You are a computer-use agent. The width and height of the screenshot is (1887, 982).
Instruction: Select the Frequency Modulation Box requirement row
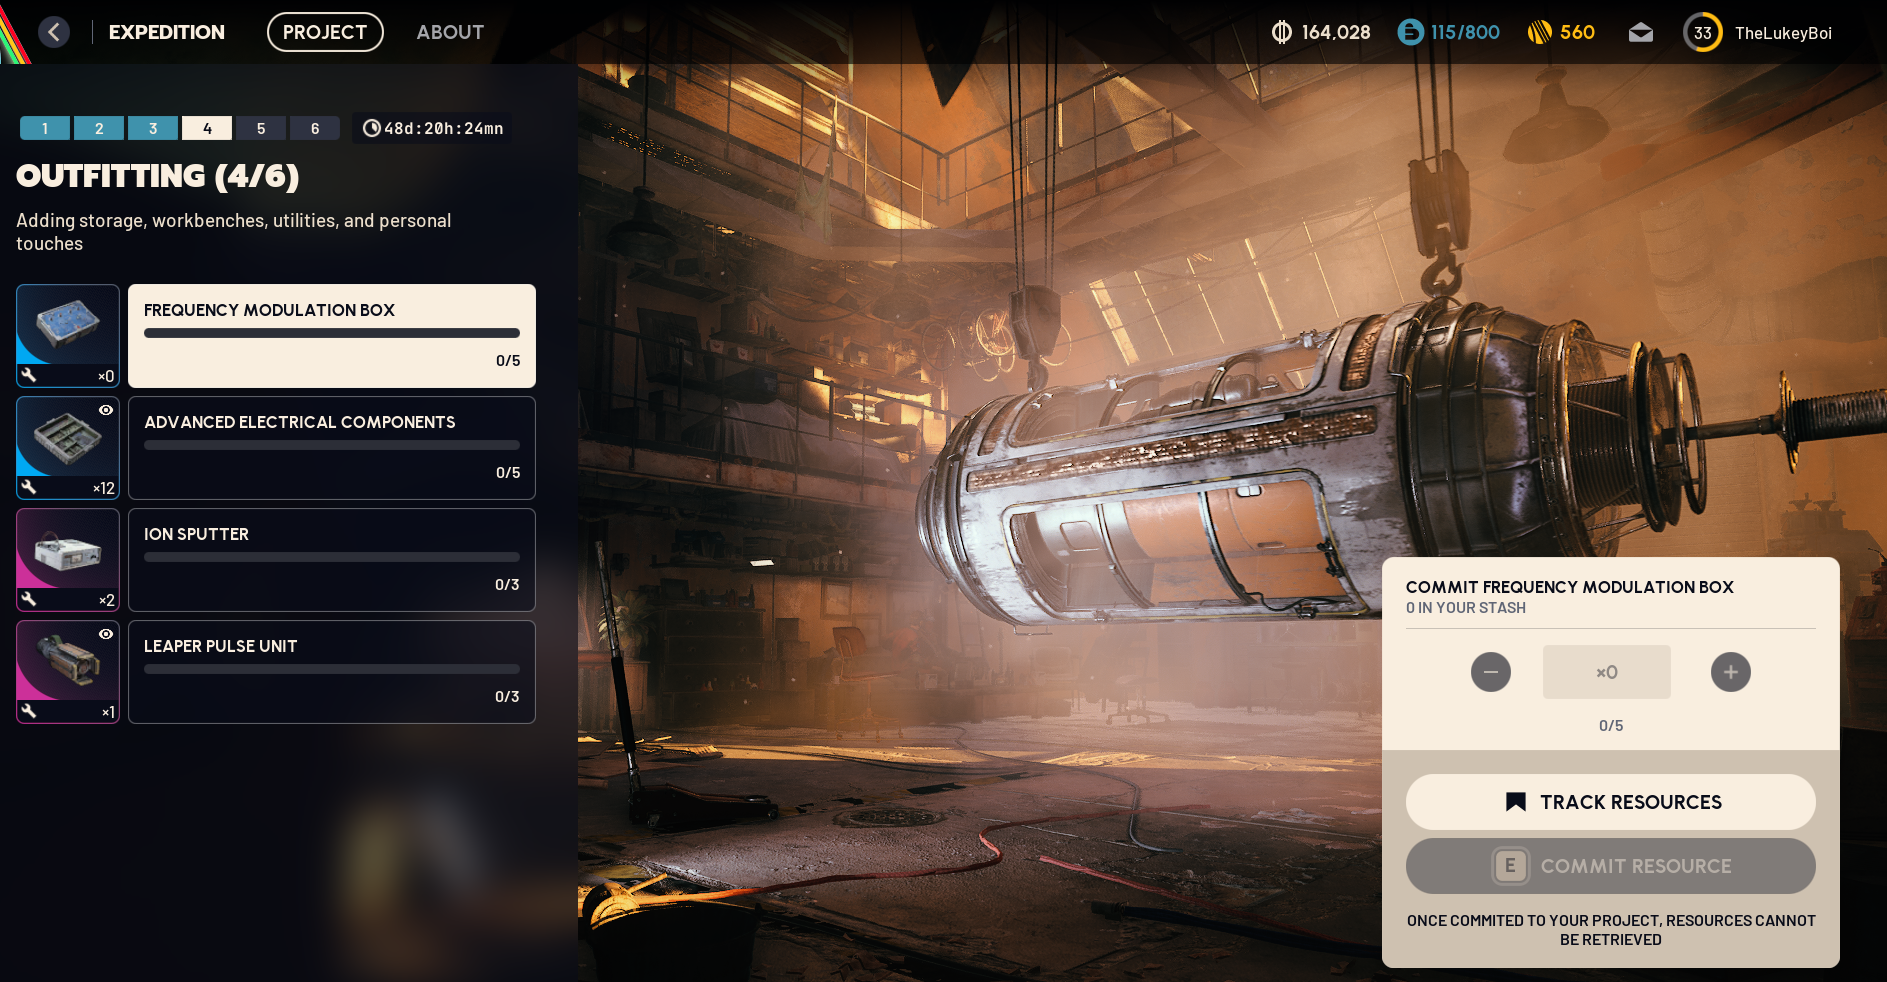click(332, 336)
